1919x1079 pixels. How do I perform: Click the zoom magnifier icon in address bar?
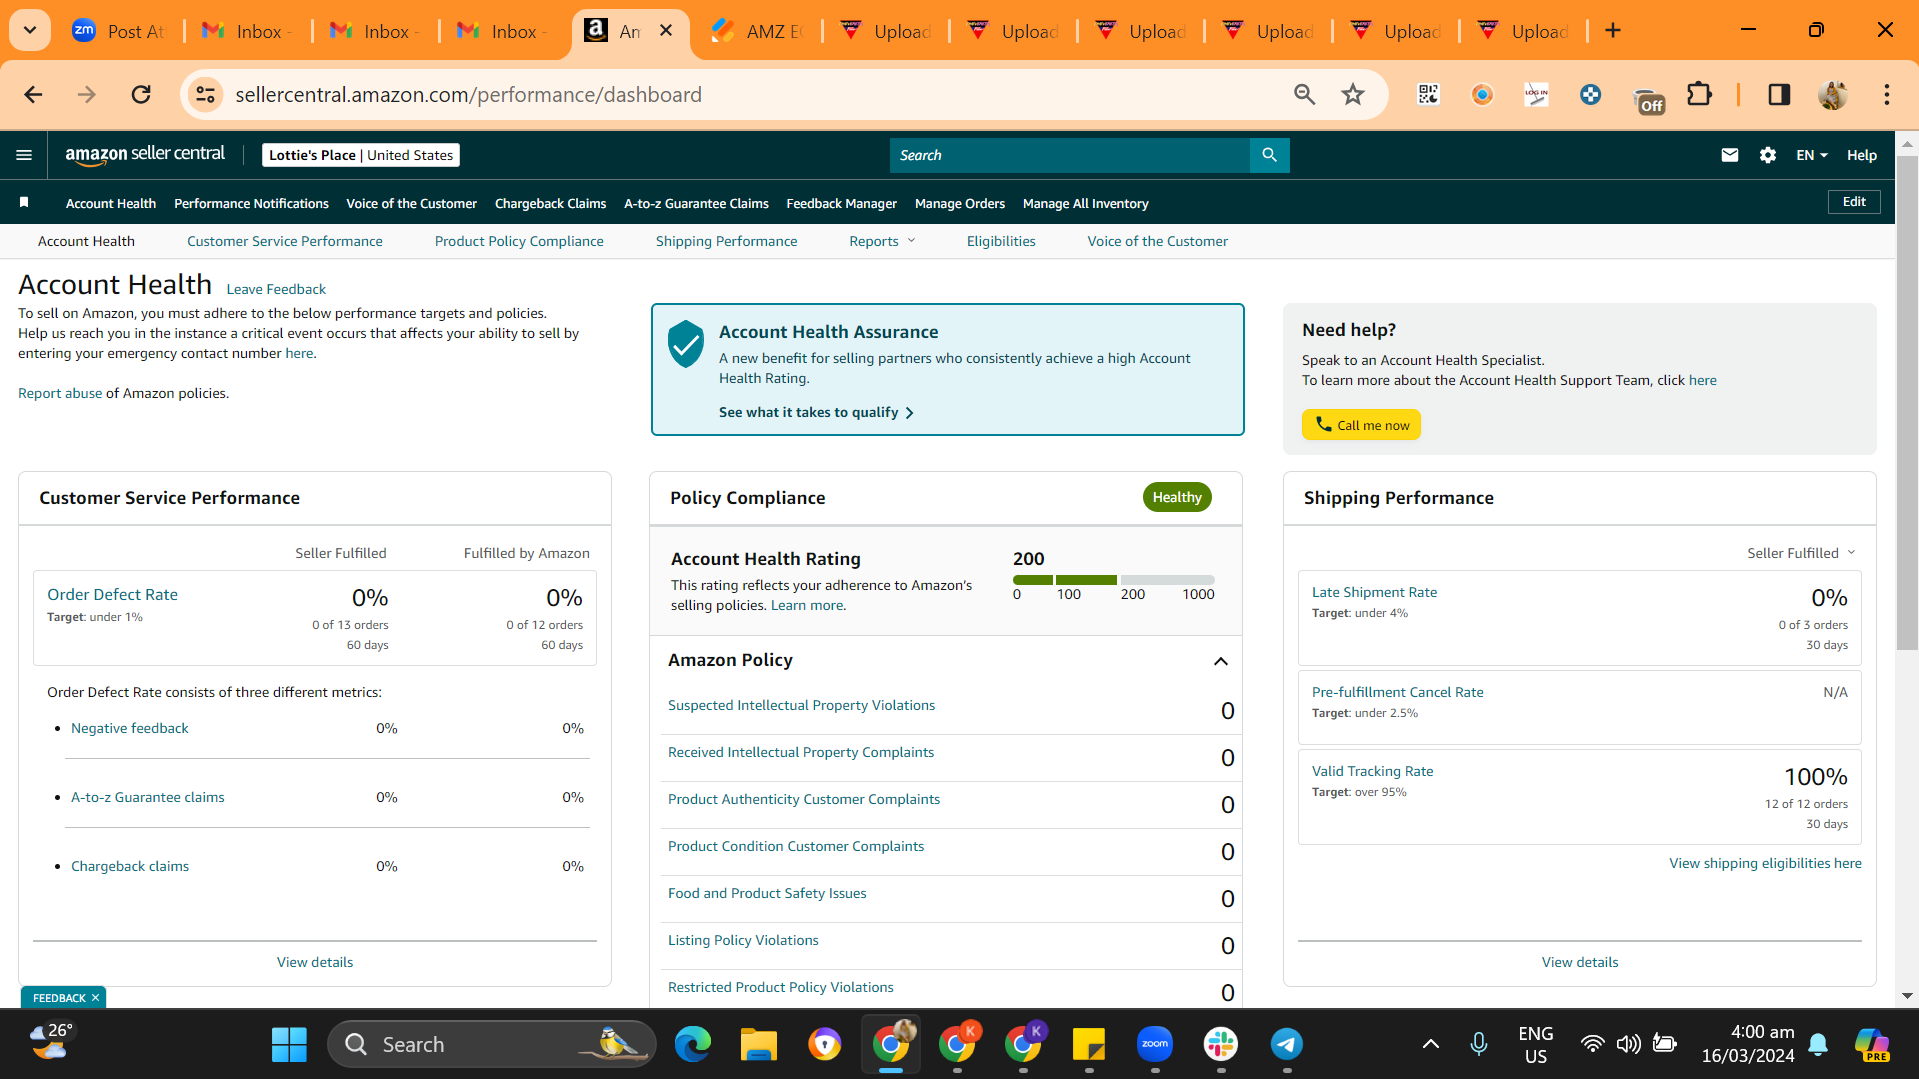tap(1304, 94)
